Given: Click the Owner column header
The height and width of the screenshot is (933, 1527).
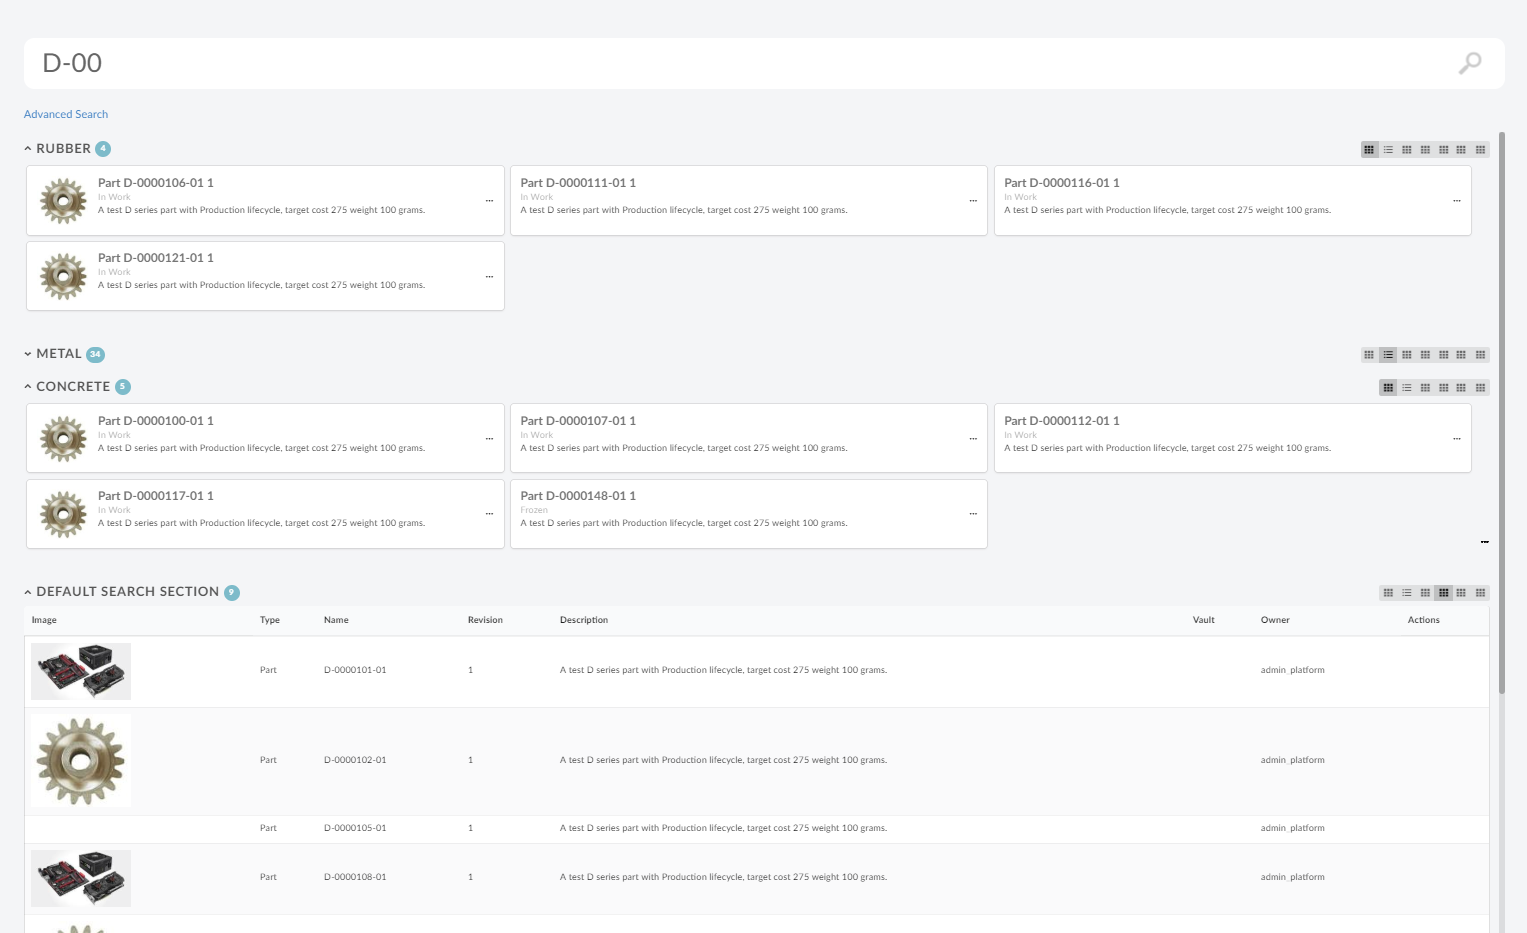Looking at the screenshot, I should pyautogui.click(x=1275, y=620).
